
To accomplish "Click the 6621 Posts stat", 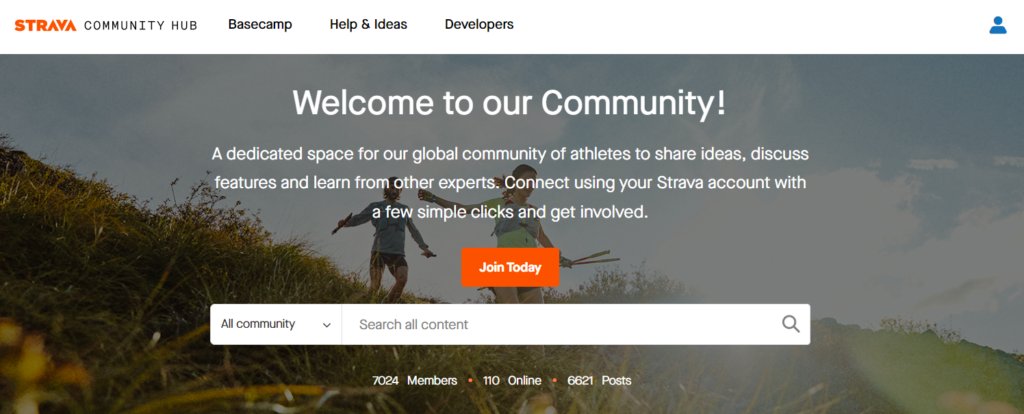I will (x=599, y=380).
